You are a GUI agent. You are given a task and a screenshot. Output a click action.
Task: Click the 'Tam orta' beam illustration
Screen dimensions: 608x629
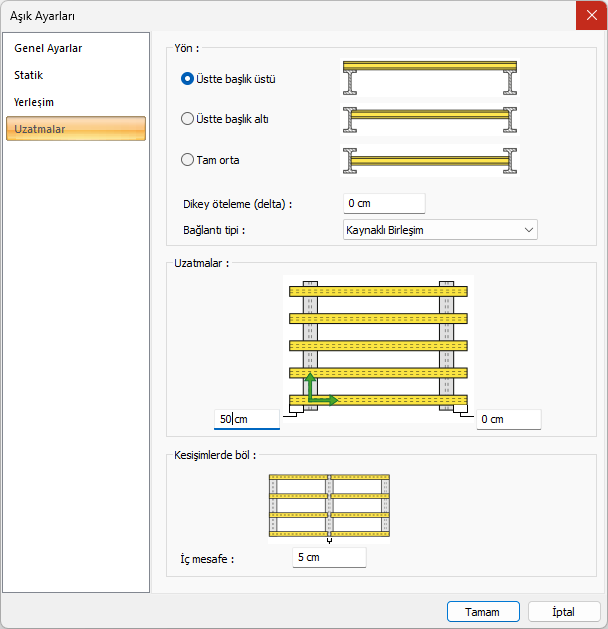click(x=430, y=159)
